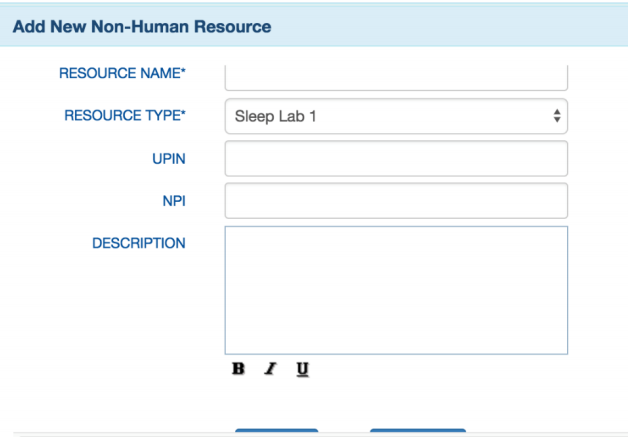Open the Resource Type dropdown
628x437 pixels.
click(x=396, y=115)
